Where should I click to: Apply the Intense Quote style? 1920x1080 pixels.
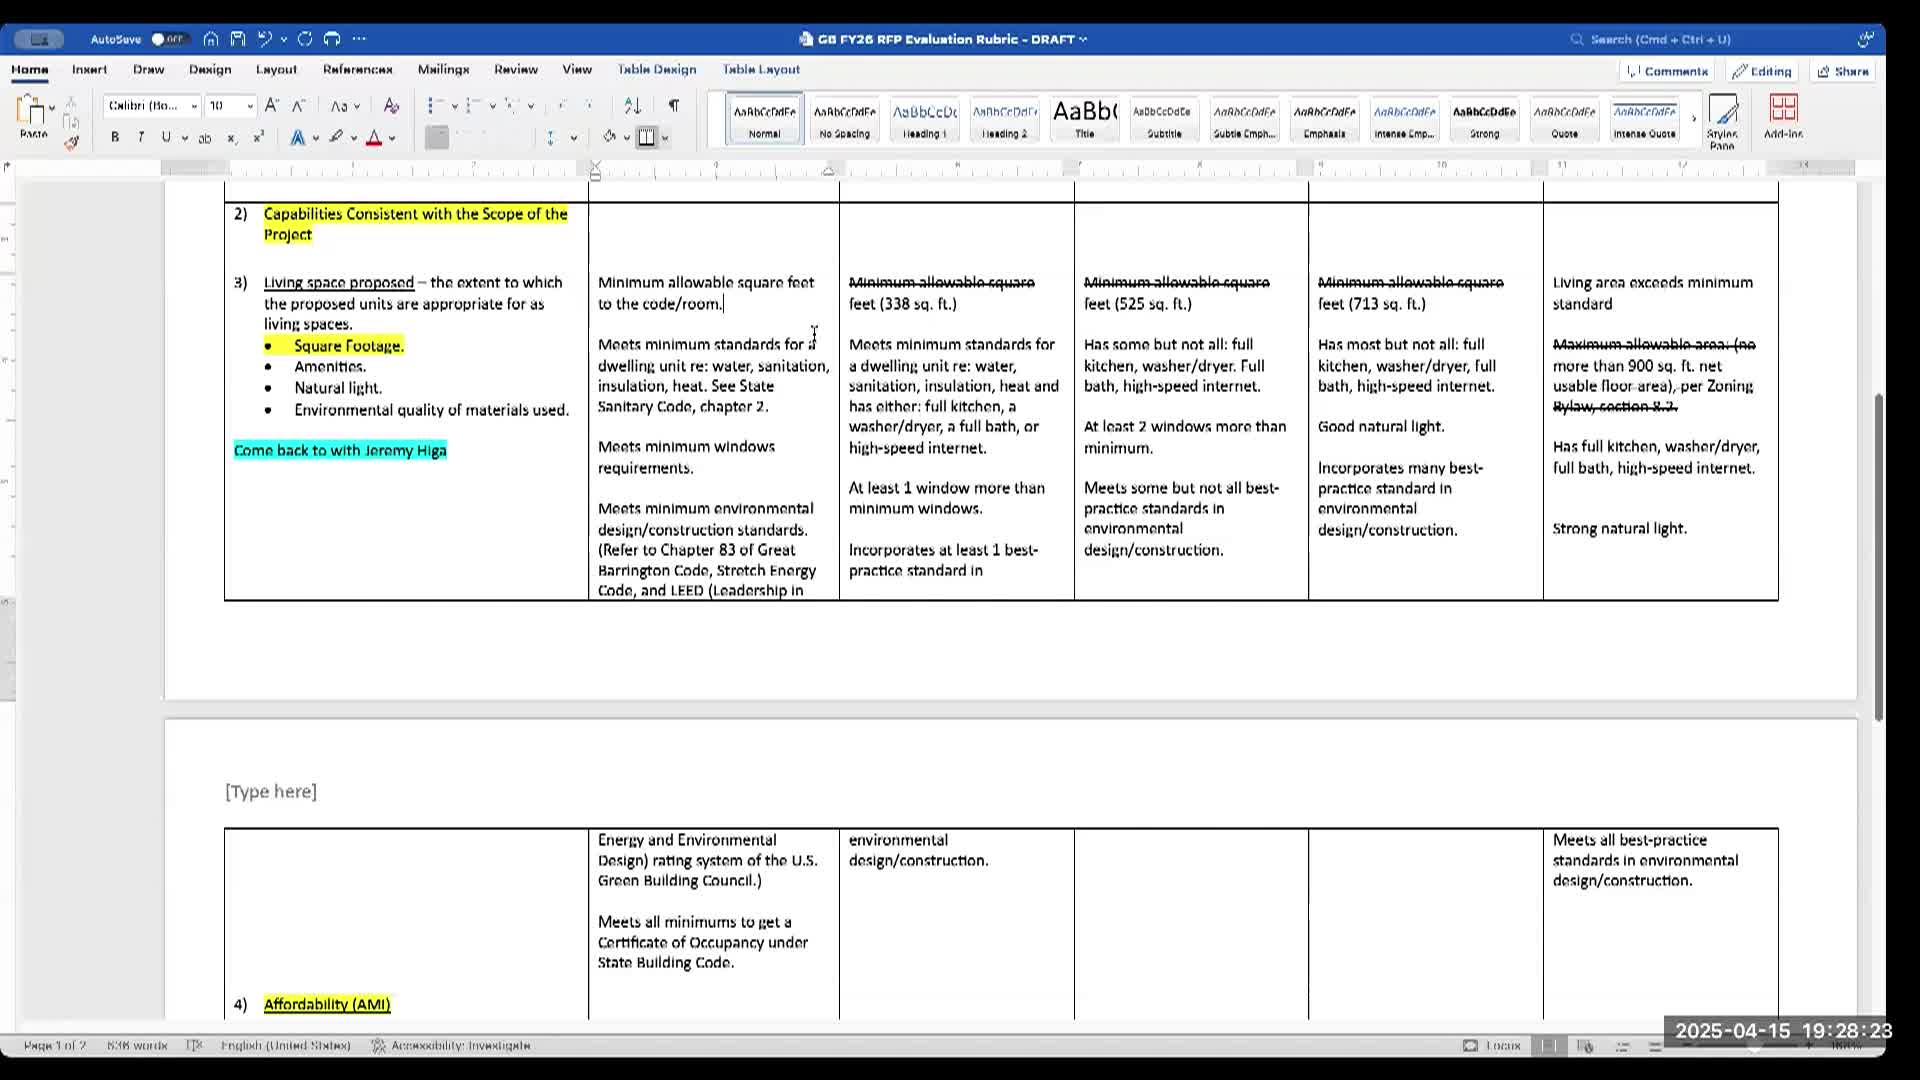1644,120
